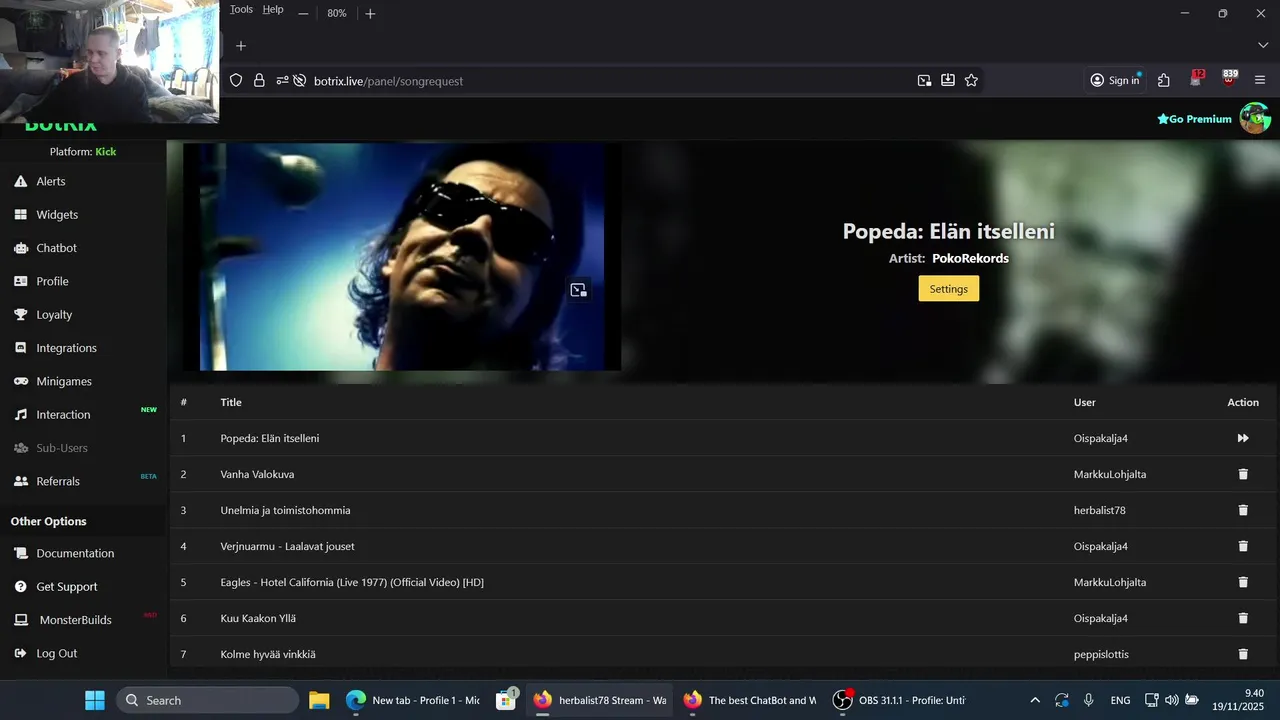
Task: Click Get Support in sidebar
Action: (67, 586)
